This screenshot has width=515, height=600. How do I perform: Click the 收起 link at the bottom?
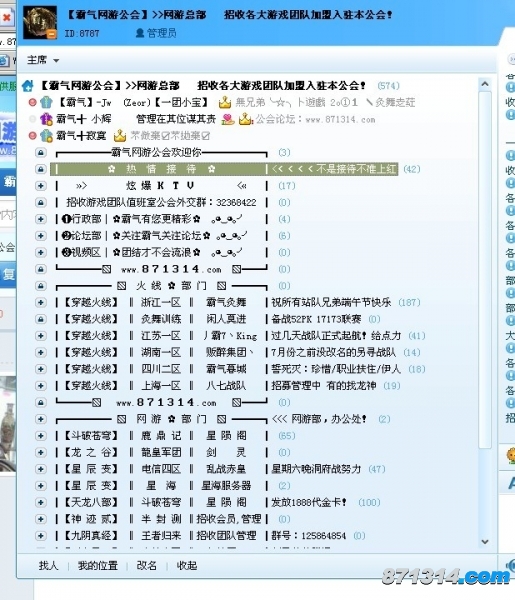pos(187,565)
